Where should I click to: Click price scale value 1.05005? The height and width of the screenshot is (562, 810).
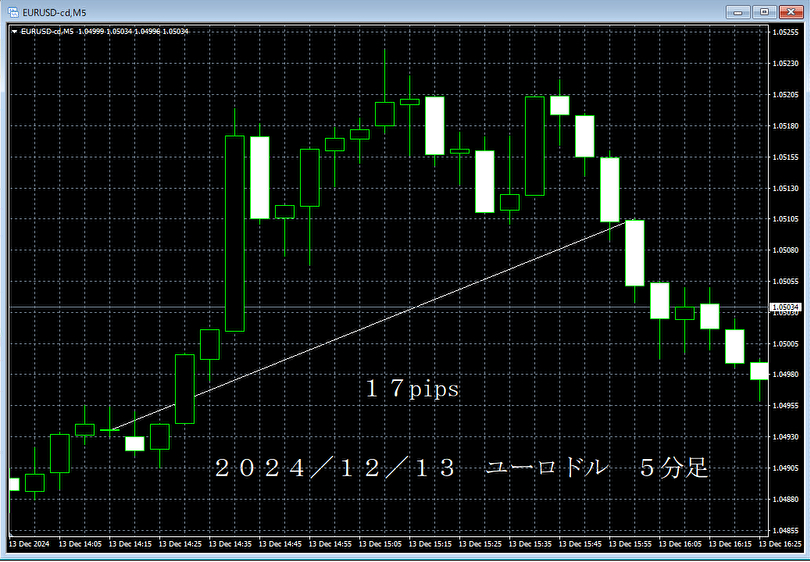coord(785,344)
